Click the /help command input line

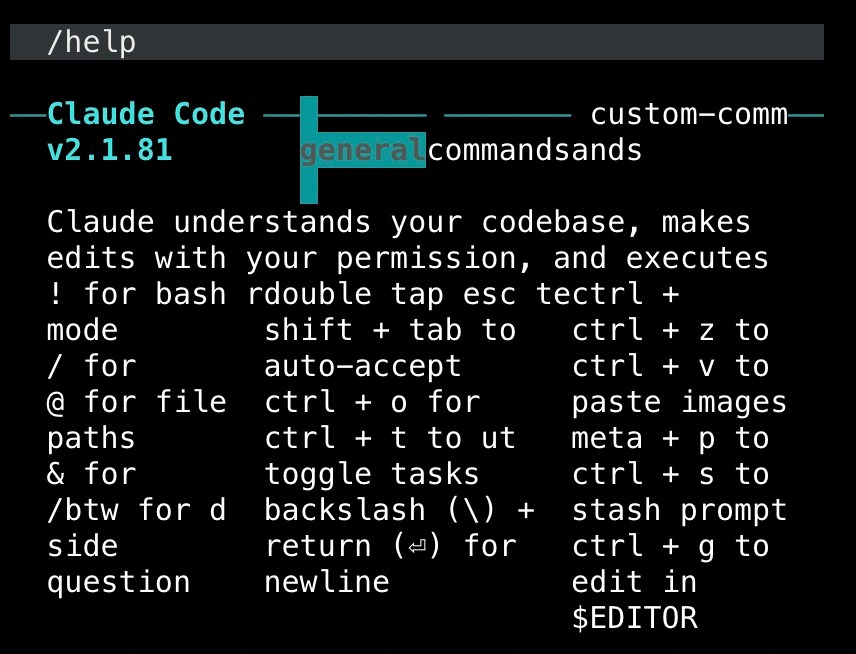pyautogui.click(x=417, y=42)
